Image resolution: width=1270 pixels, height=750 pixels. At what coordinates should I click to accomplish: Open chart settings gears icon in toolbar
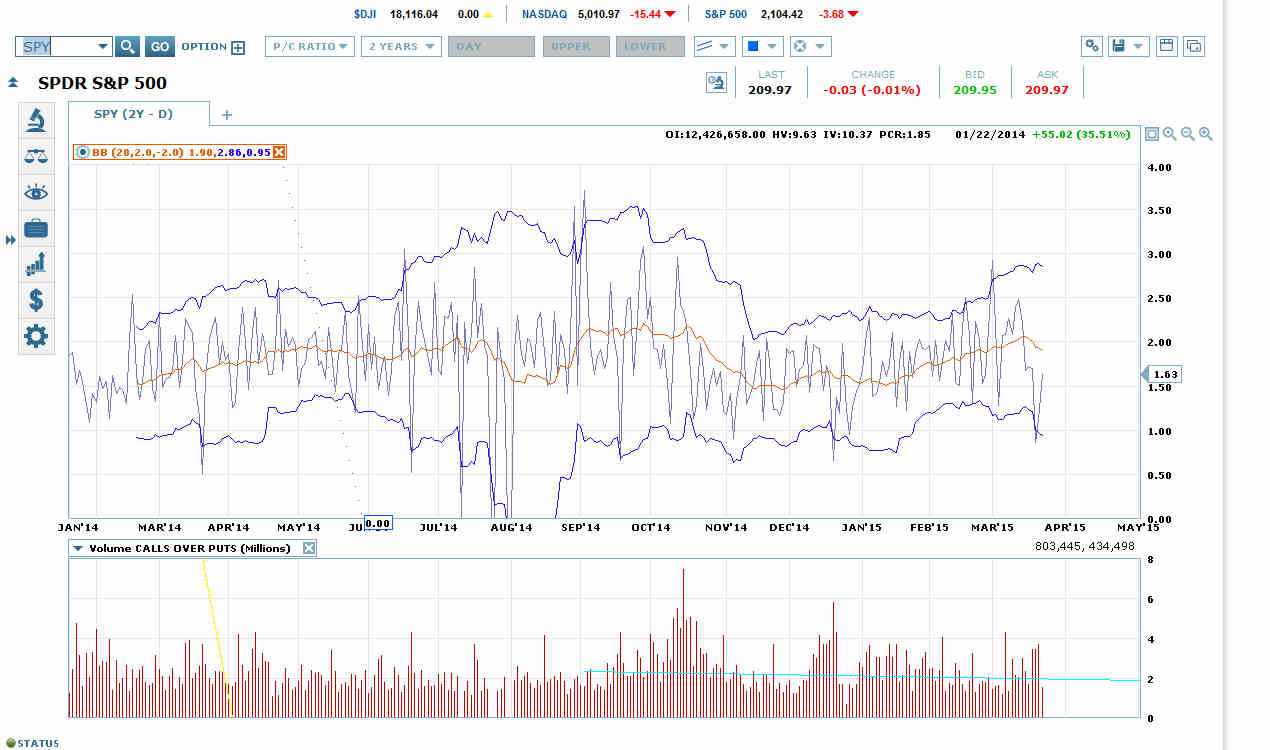(x=1092, y=46)
